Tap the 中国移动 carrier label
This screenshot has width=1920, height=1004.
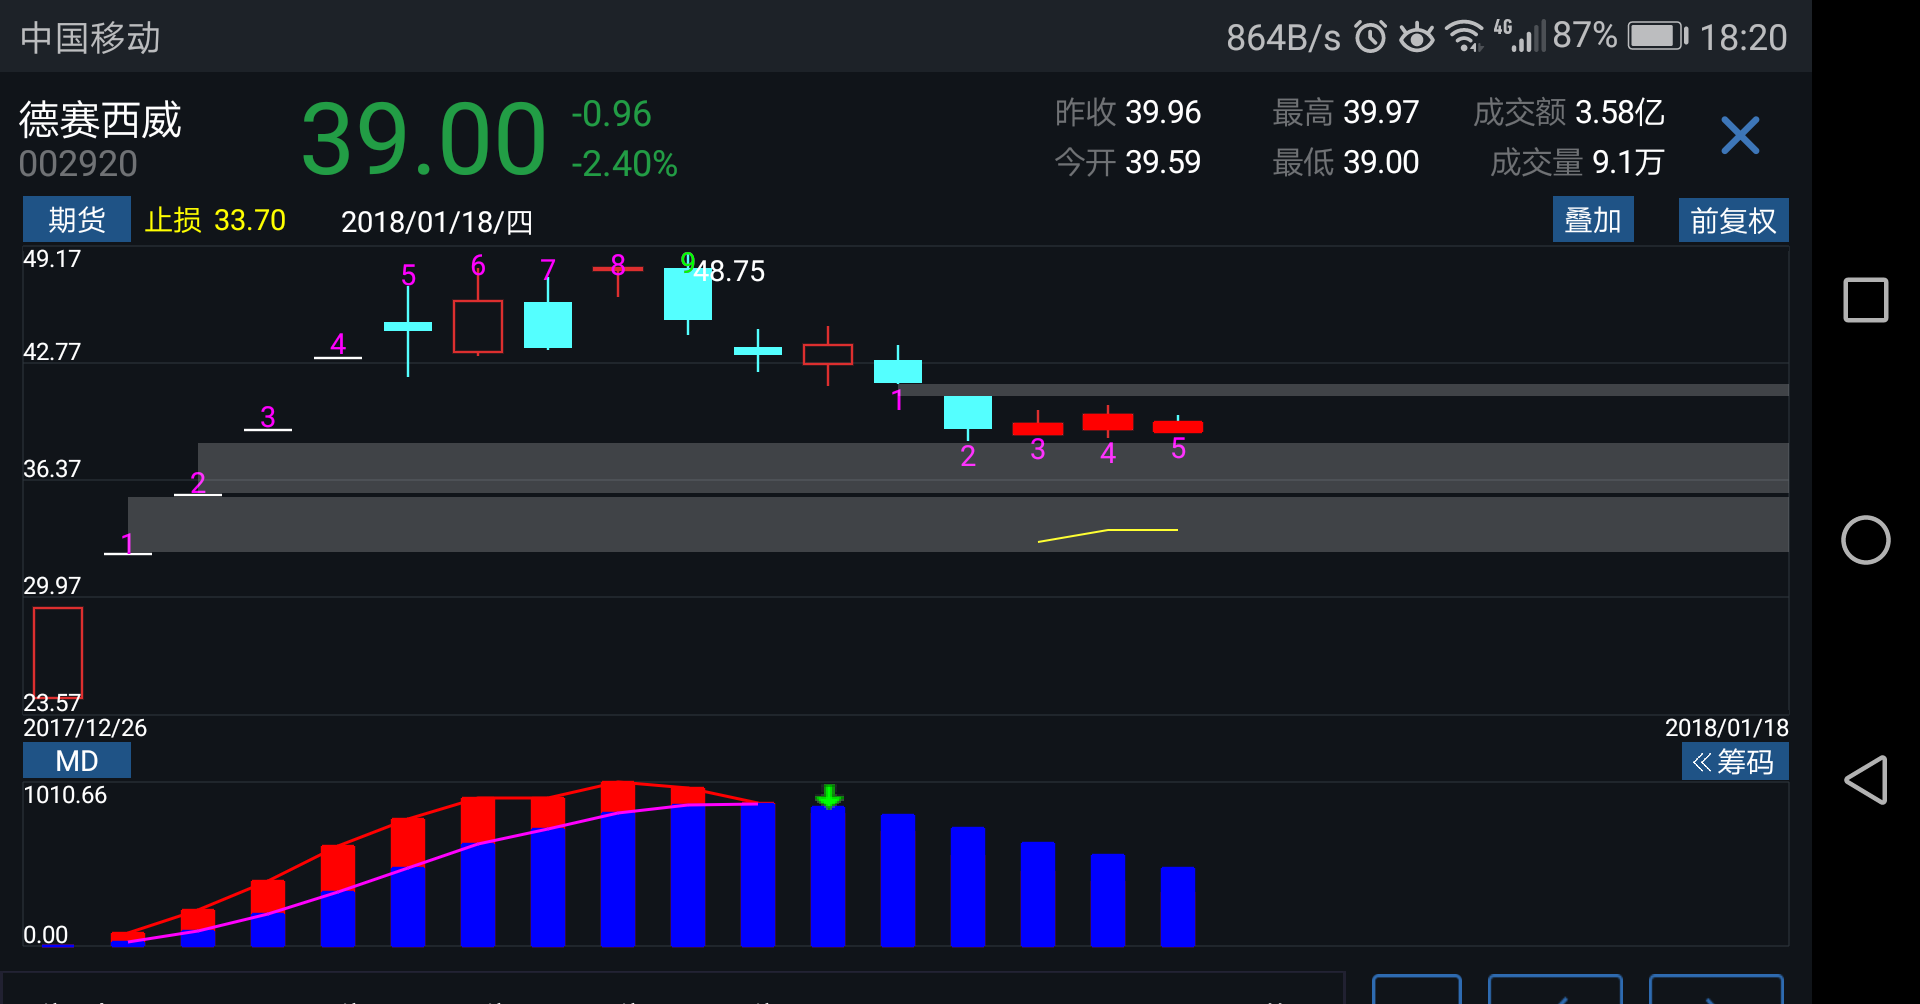pyautogui.click(x=90, y=38)
